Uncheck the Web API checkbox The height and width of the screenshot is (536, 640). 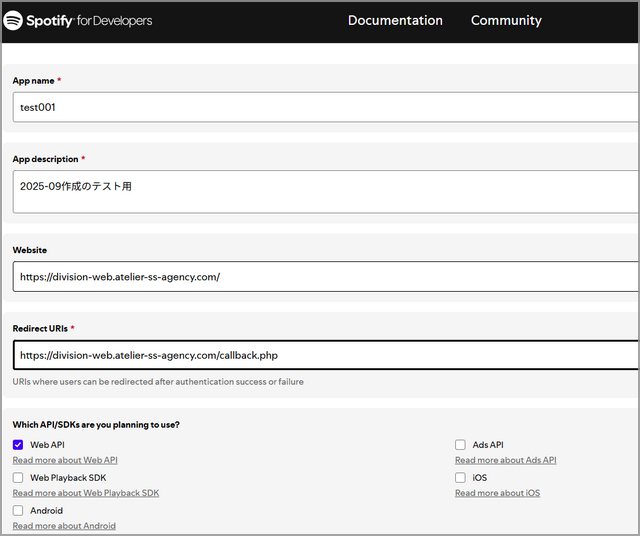pyautogui.click(x=18, y=445)
